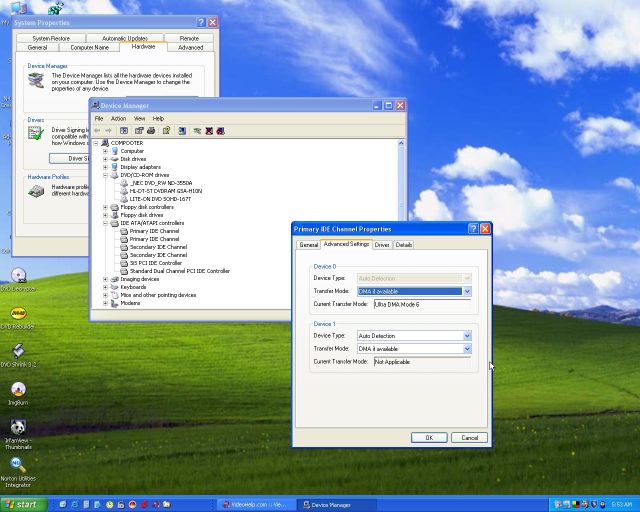Click the Windows Start button
The width and height of the screenshot is (640, 512).
point(24,505)
